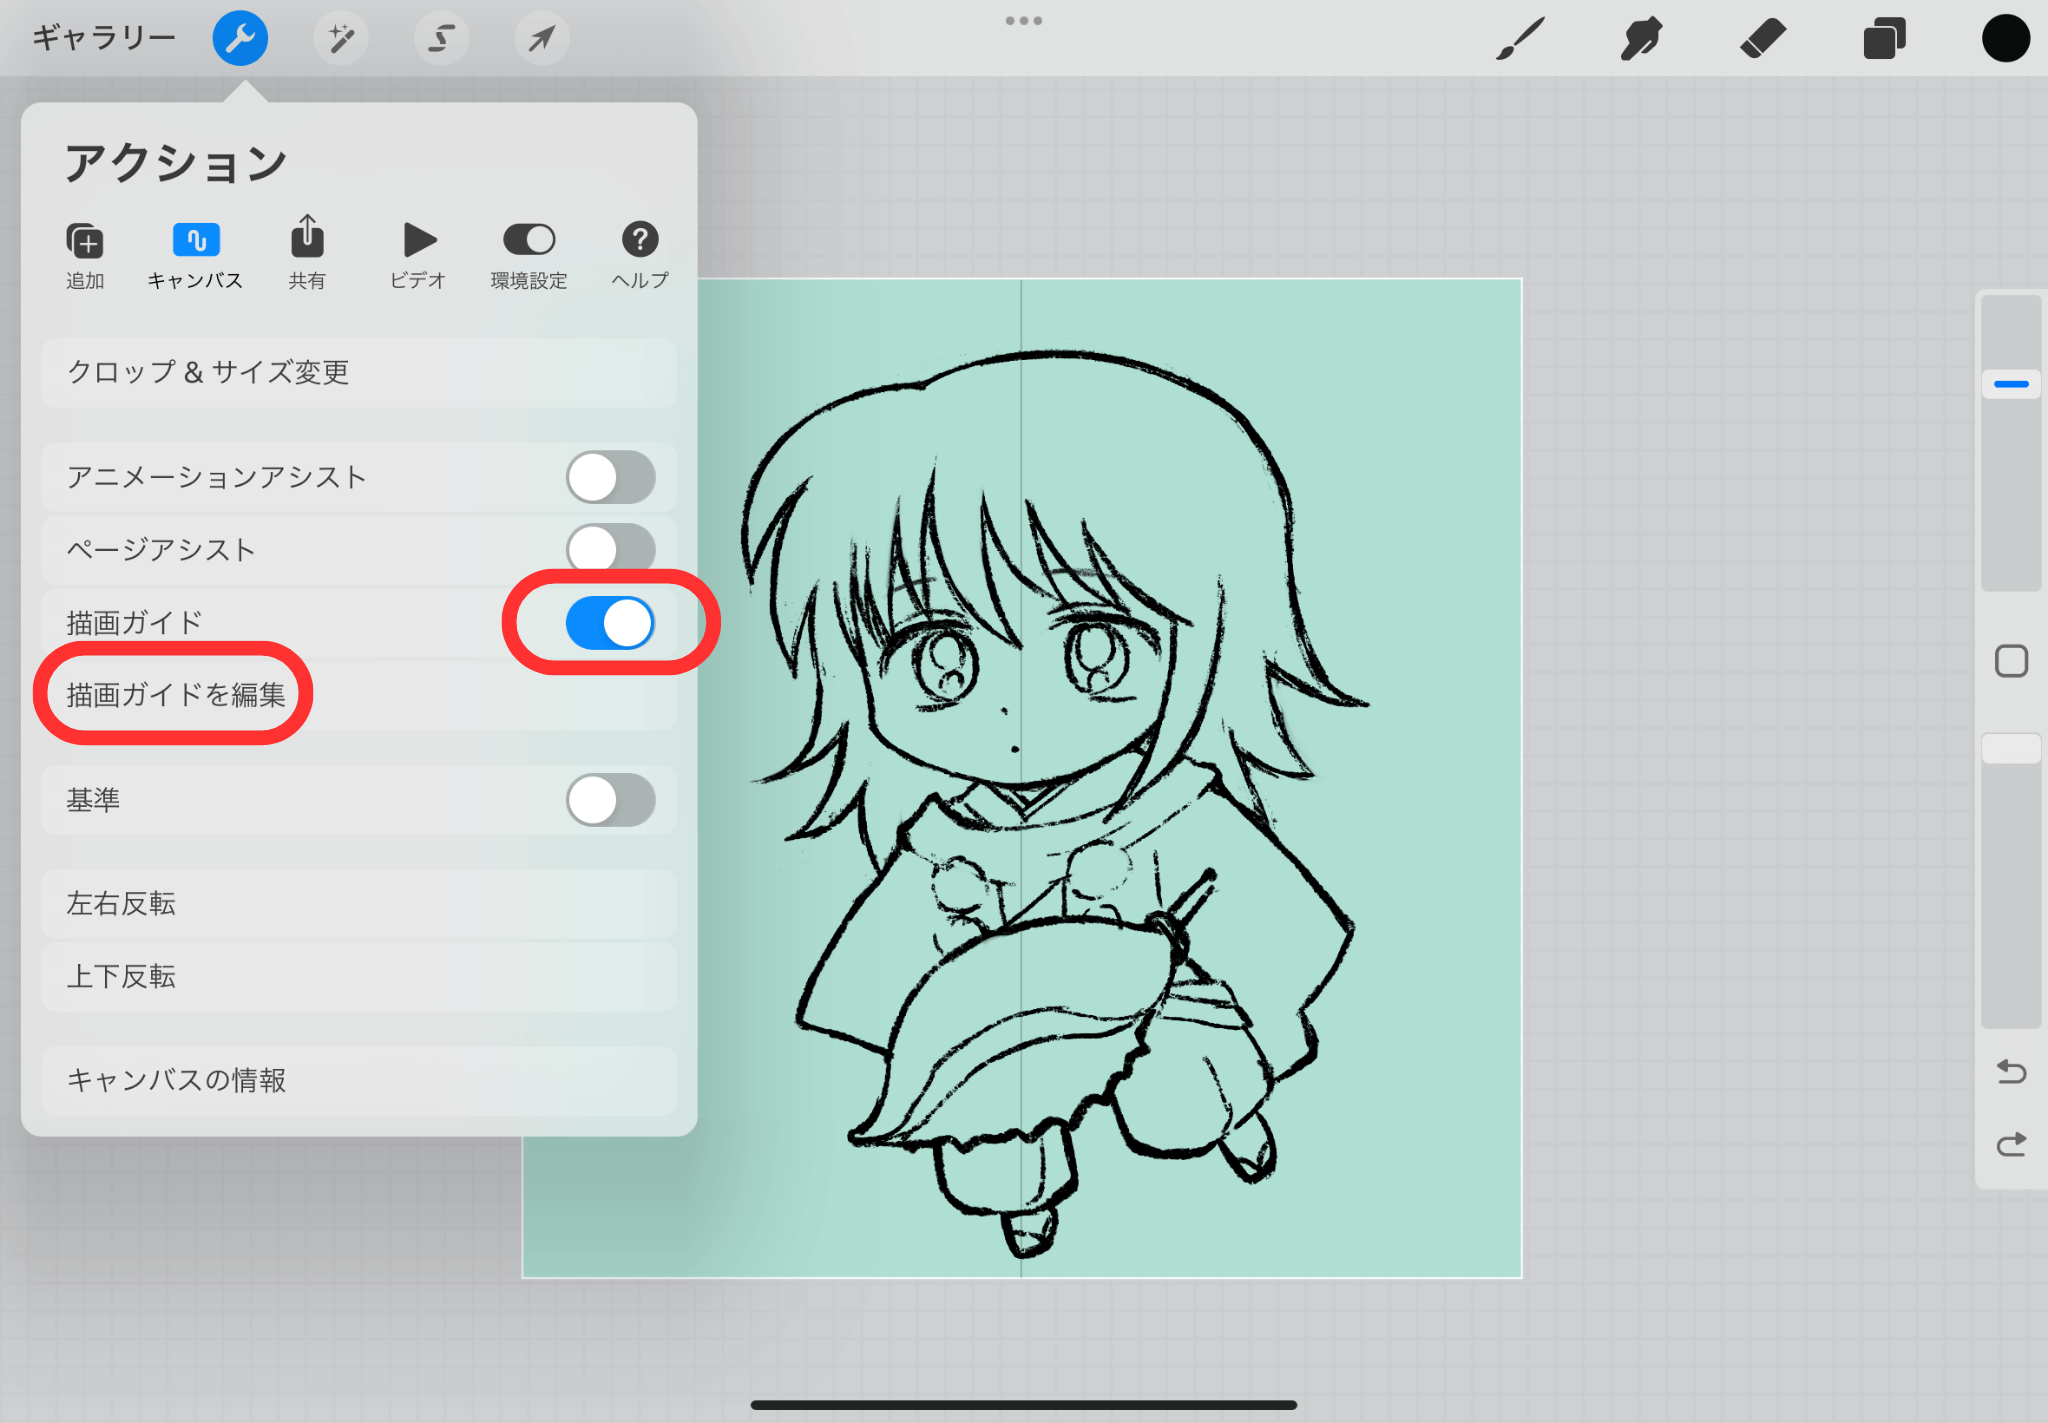This screenshot has width=2048, height=1423.
Task: Return to ギャラリー
Action: tap(104, 39)
